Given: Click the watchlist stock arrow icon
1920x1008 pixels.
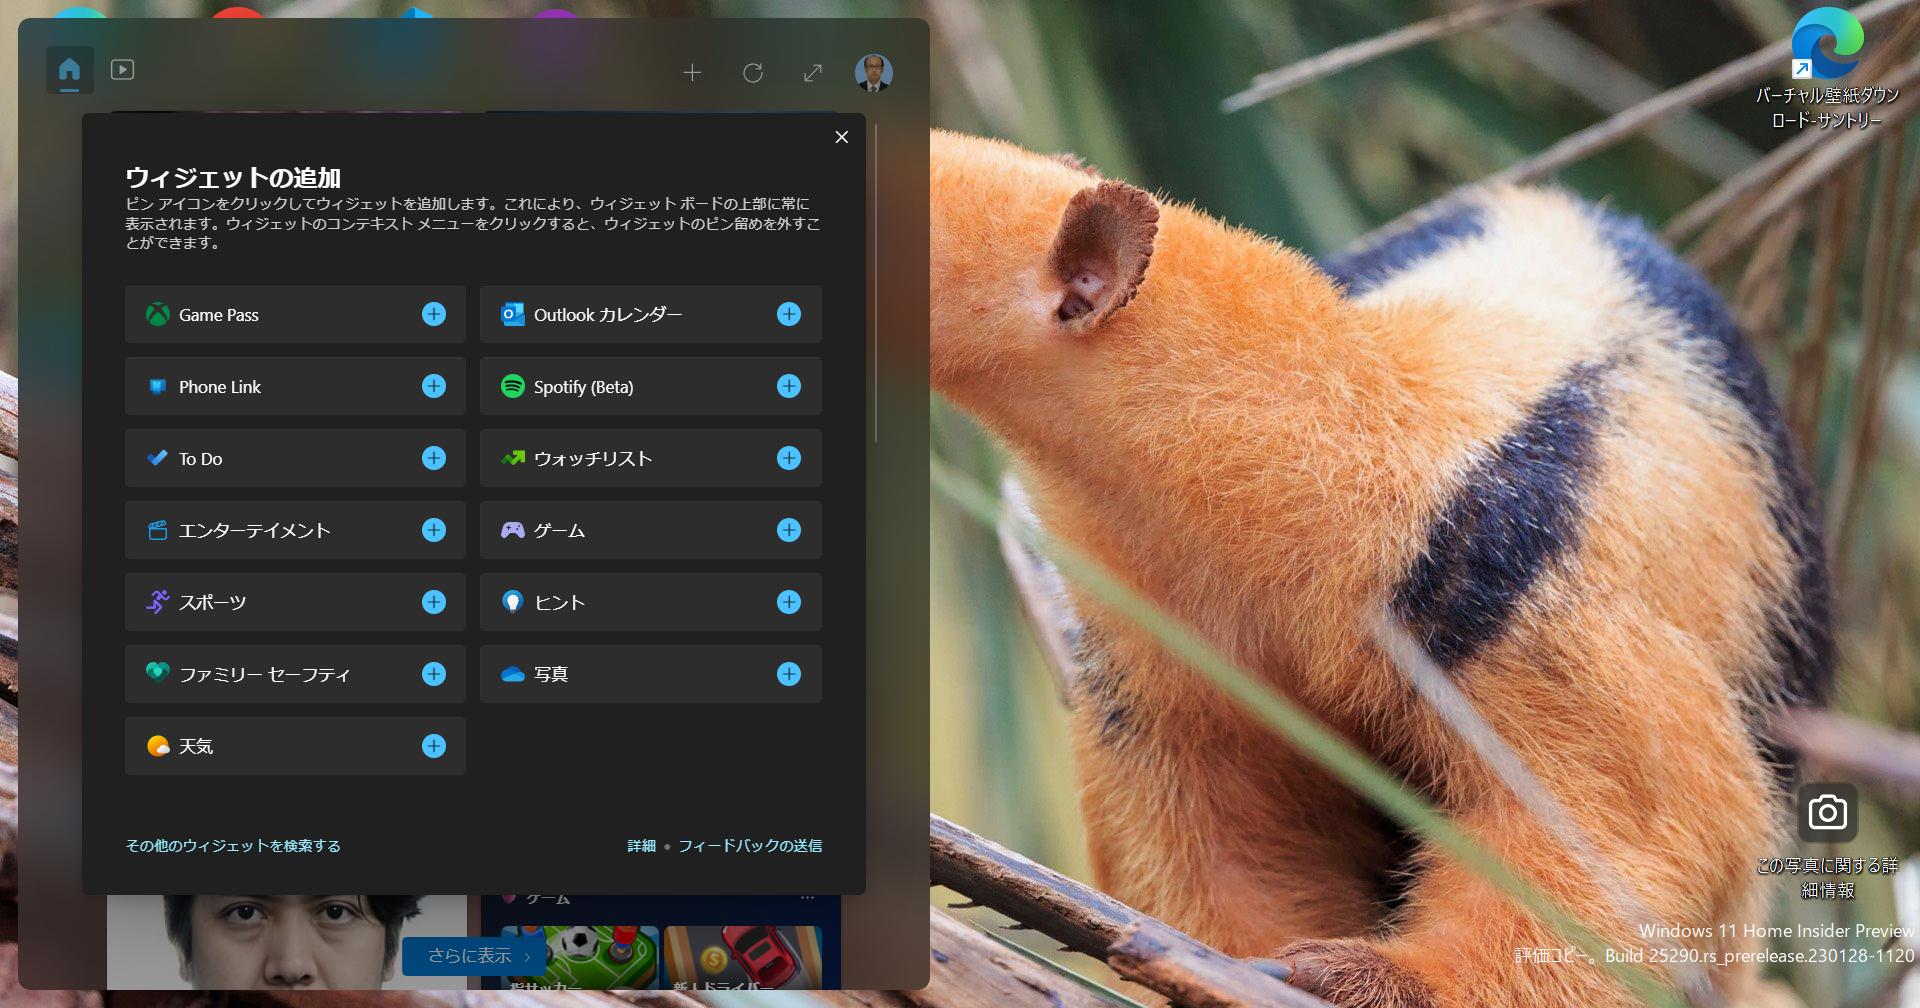Looking at the screenshot, I should (x=513, y=458).
